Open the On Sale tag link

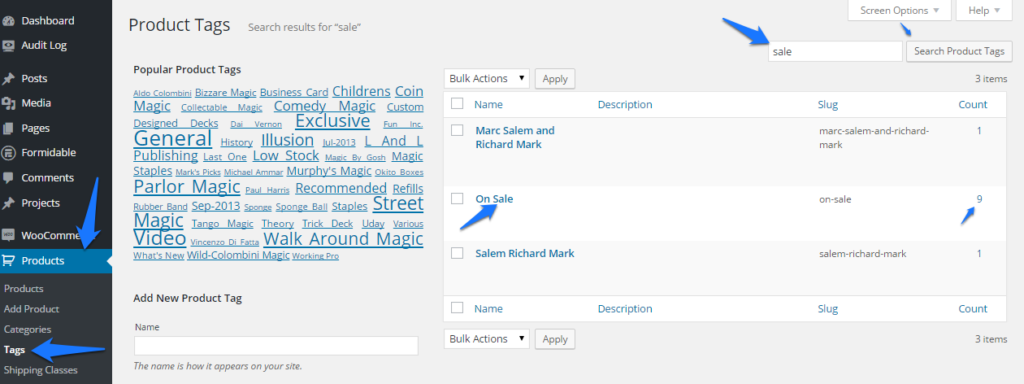pos(494,199)
